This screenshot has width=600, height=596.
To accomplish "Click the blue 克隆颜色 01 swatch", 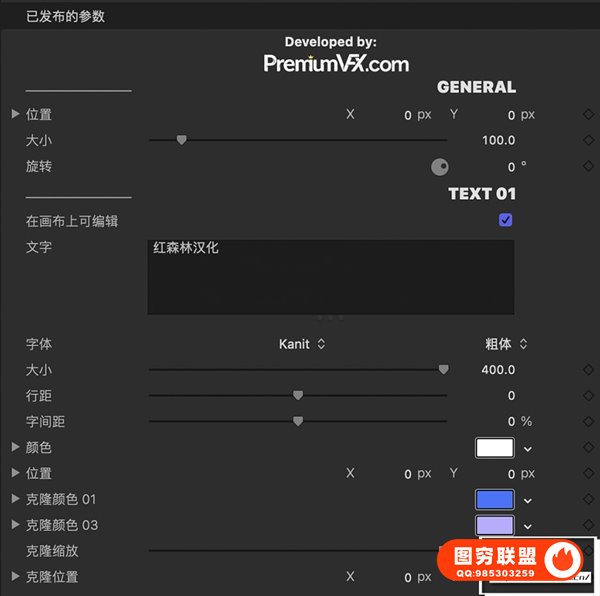I will click(x=495, y=500).
